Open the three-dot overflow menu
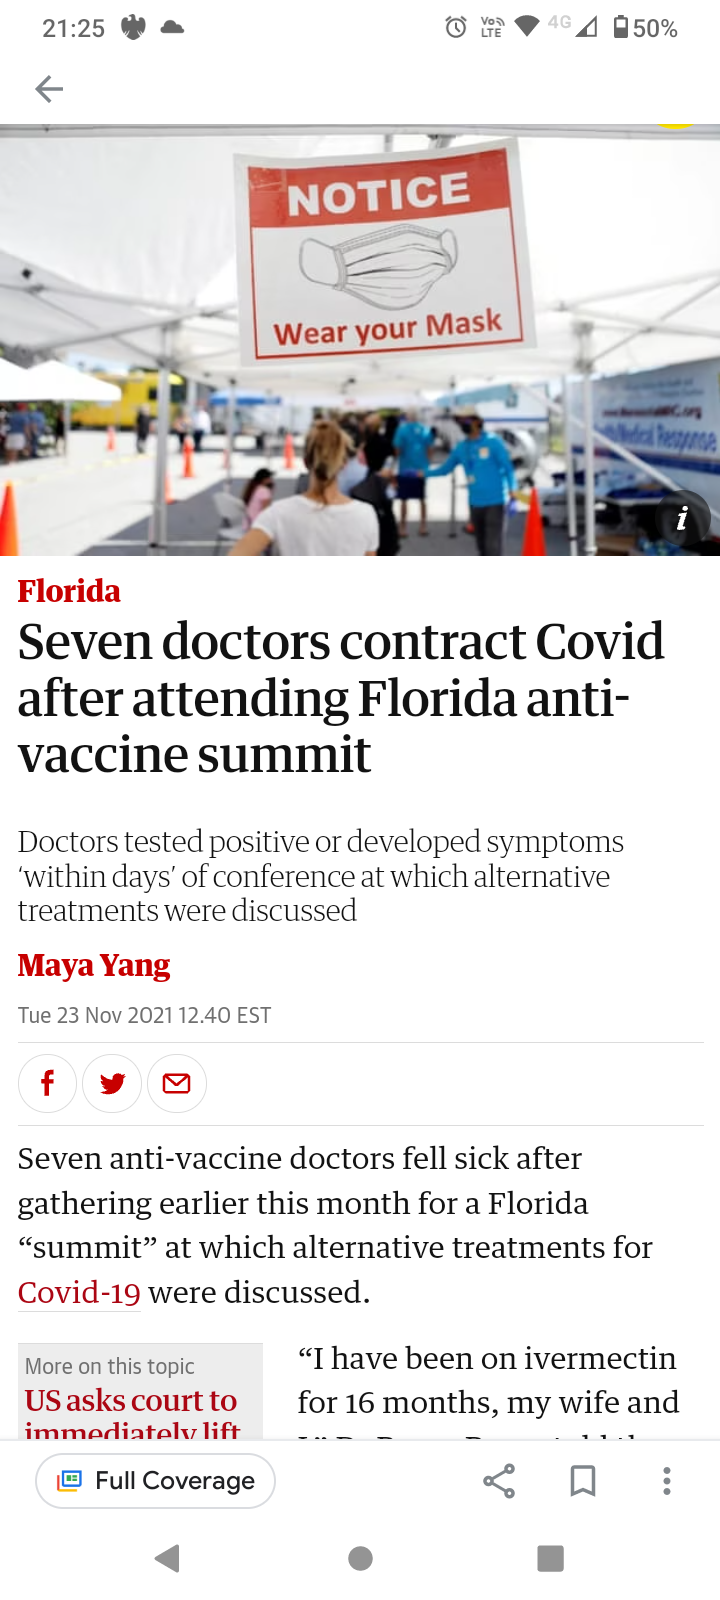This screenshot has width=720, height=1600. [666, 1481]
